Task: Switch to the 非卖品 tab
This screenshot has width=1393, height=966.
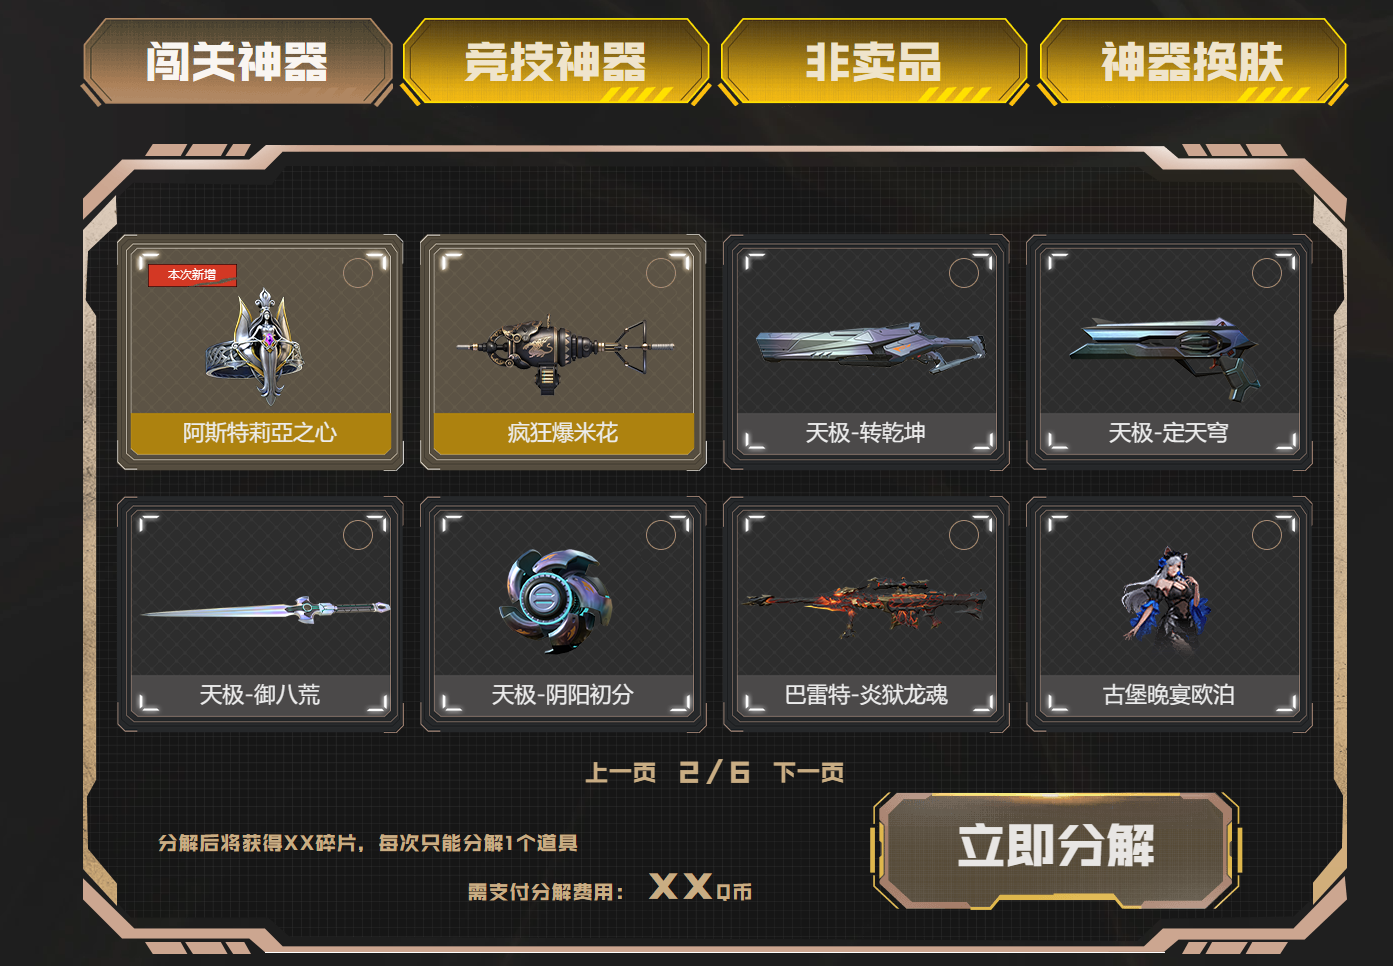Action: point(874,62)
